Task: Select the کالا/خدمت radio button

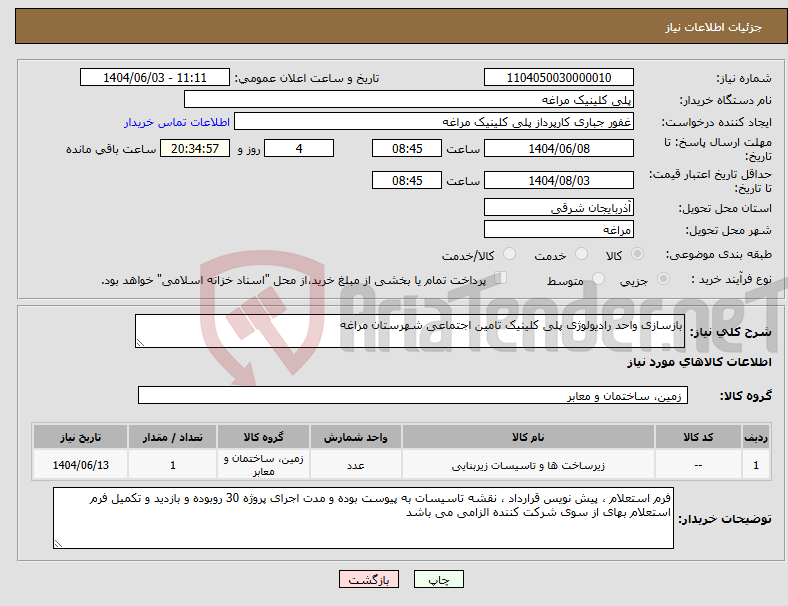Action: 510,254
